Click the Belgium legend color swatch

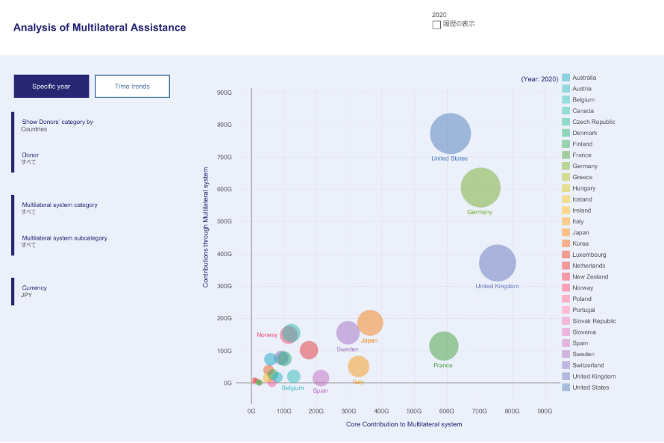point(566,100)
